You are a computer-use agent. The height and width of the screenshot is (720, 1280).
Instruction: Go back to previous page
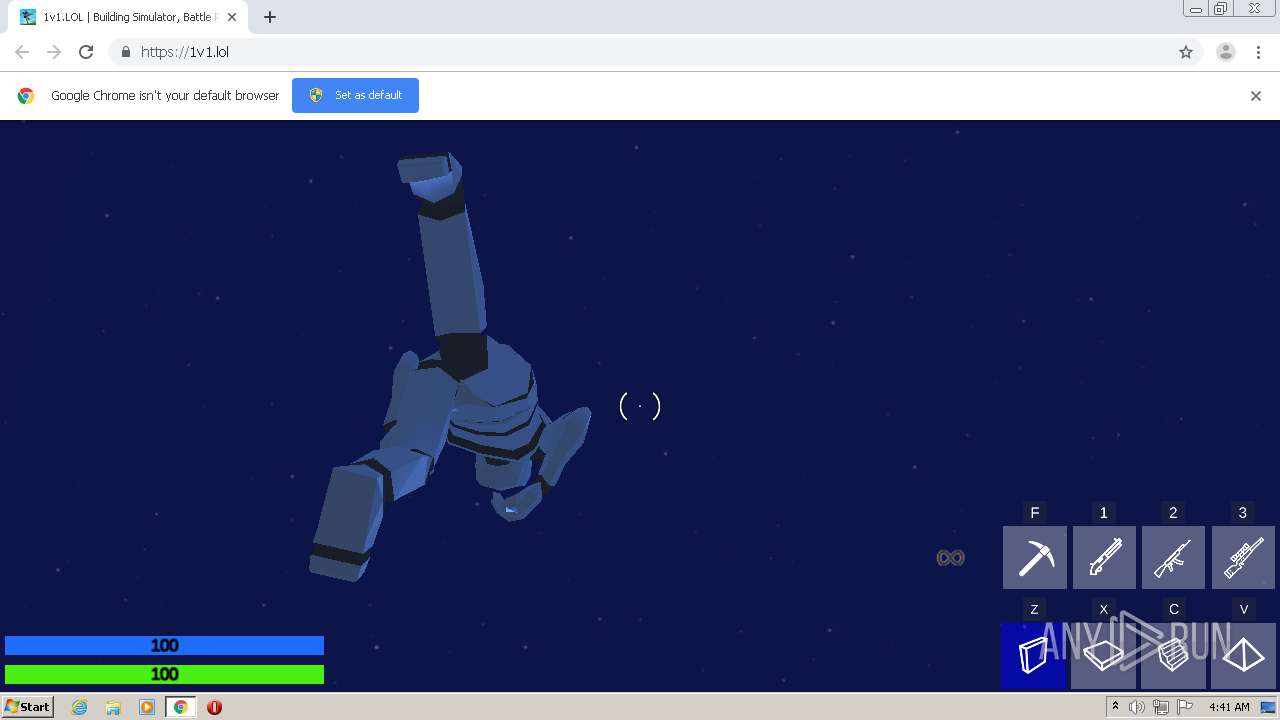(x=22, y=52)
